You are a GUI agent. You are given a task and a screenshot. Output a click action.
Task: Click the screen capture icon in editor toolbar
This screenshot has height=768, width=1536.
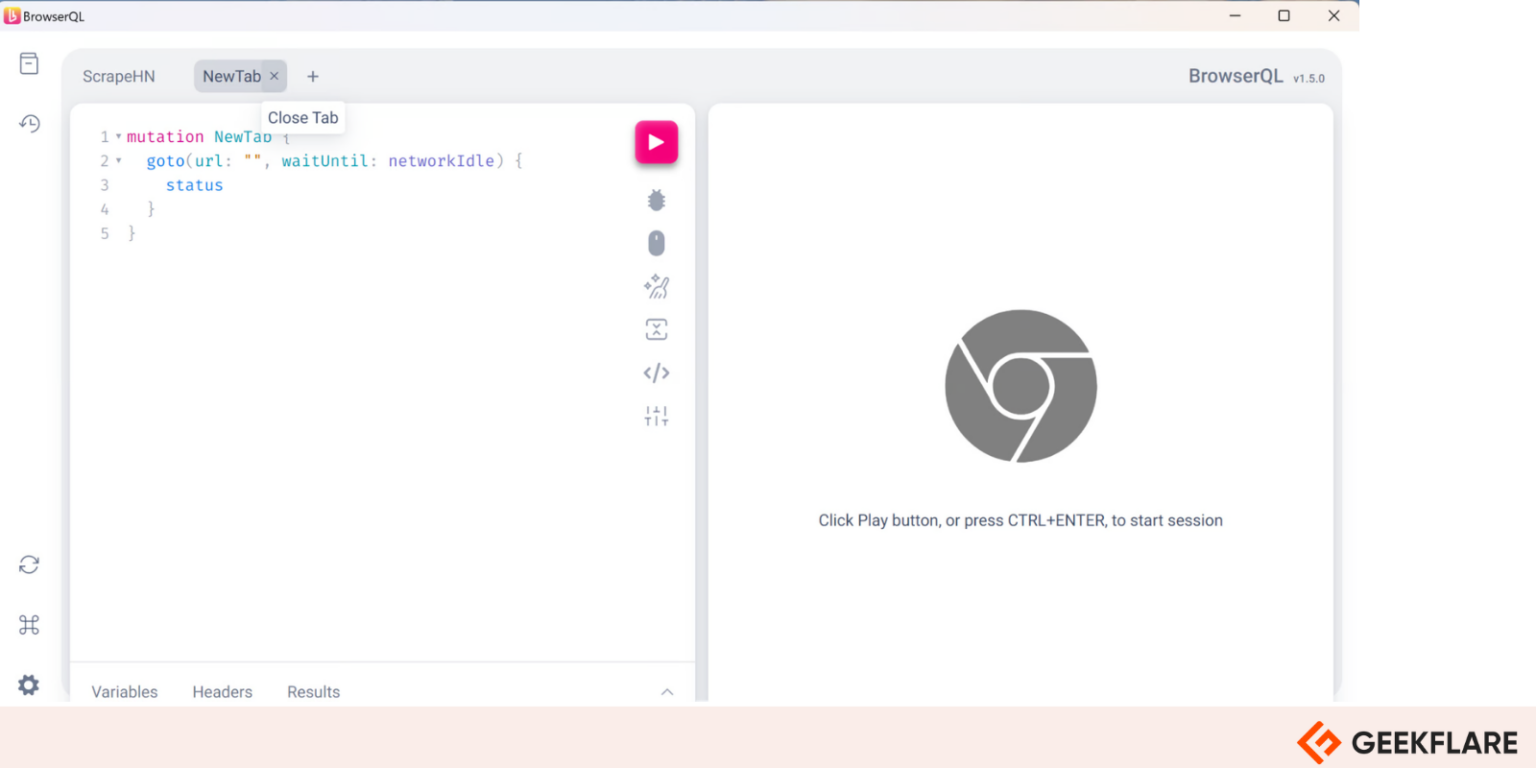pyautogui.click(x=656, y=330)
